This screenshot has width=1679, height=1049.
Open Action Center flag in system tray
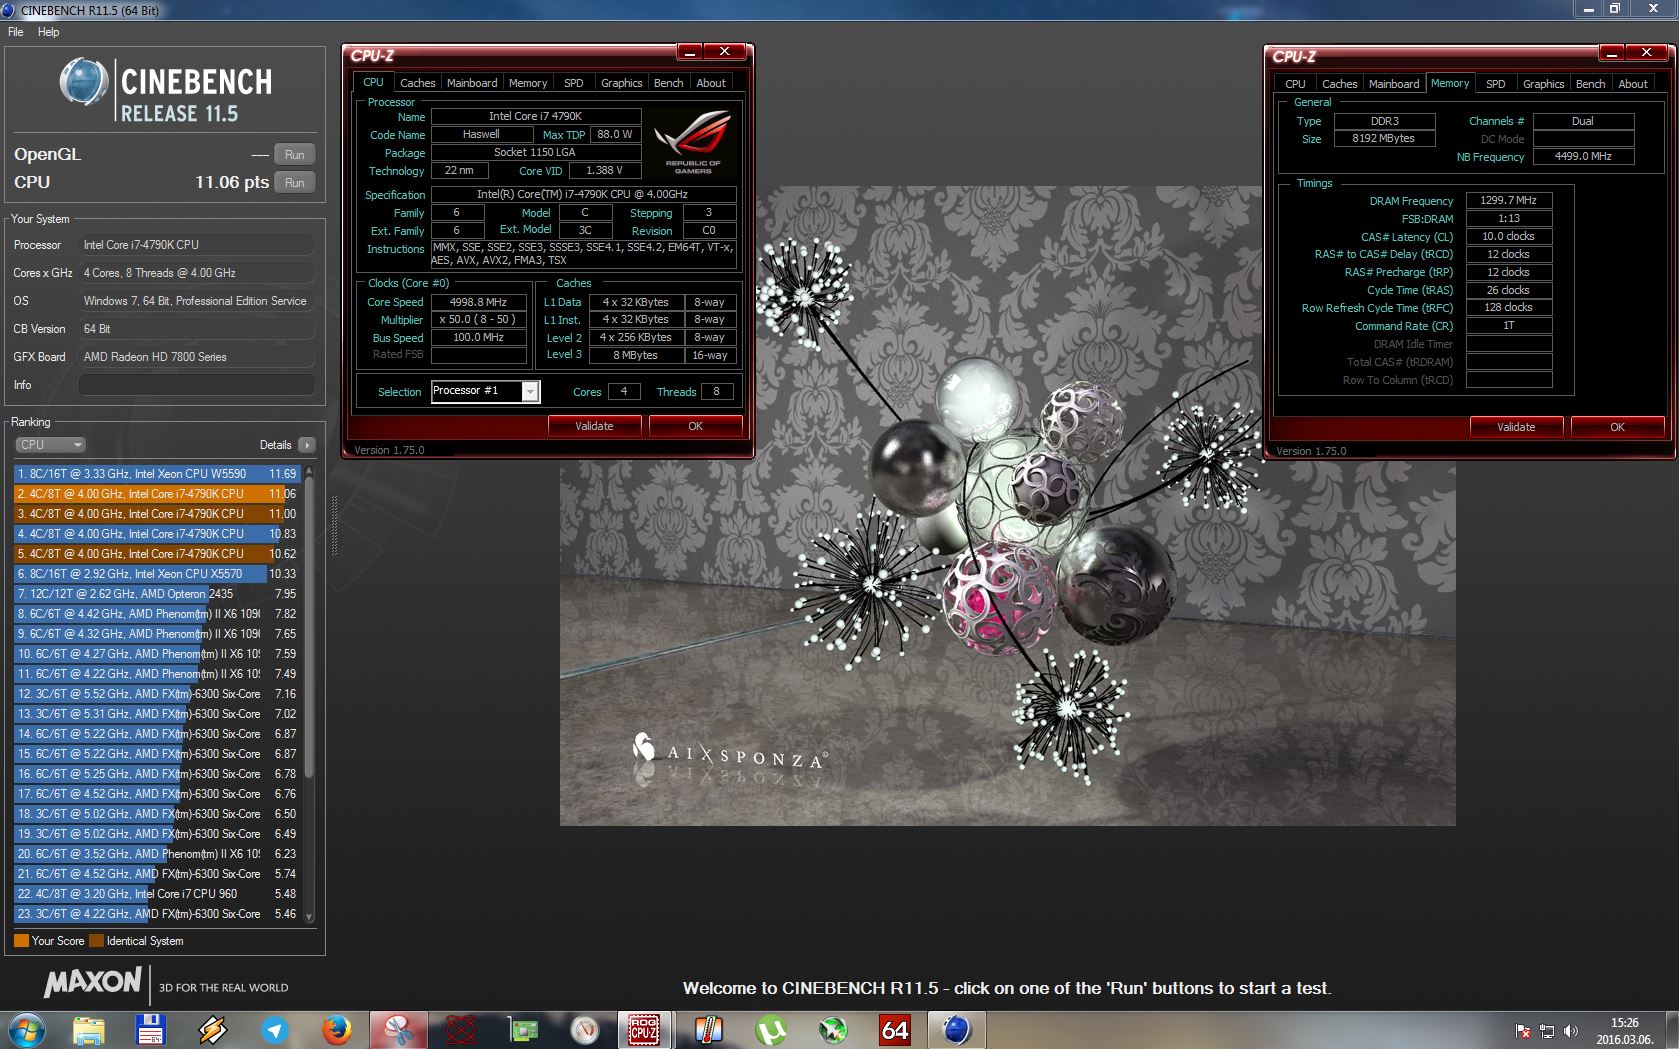point(1523,1031)
